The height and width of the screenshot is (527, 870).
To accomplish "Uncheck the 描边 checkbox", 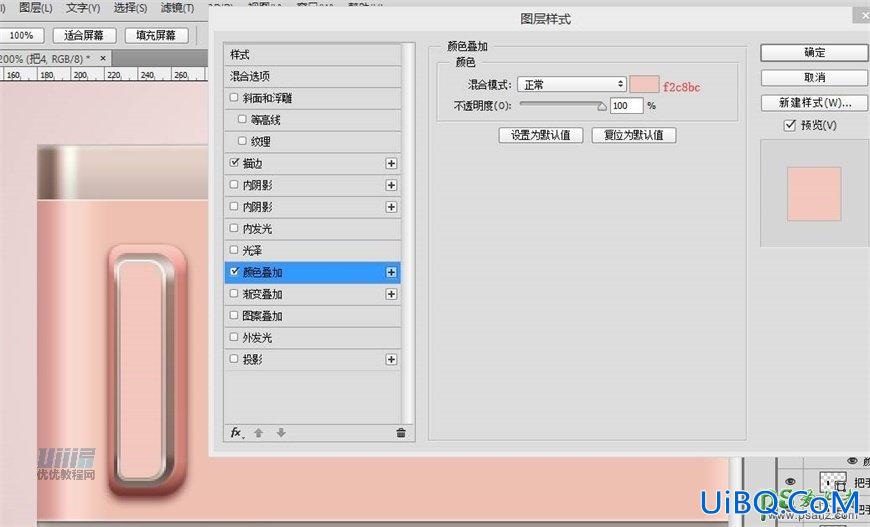I will click(x=234, y=163).
